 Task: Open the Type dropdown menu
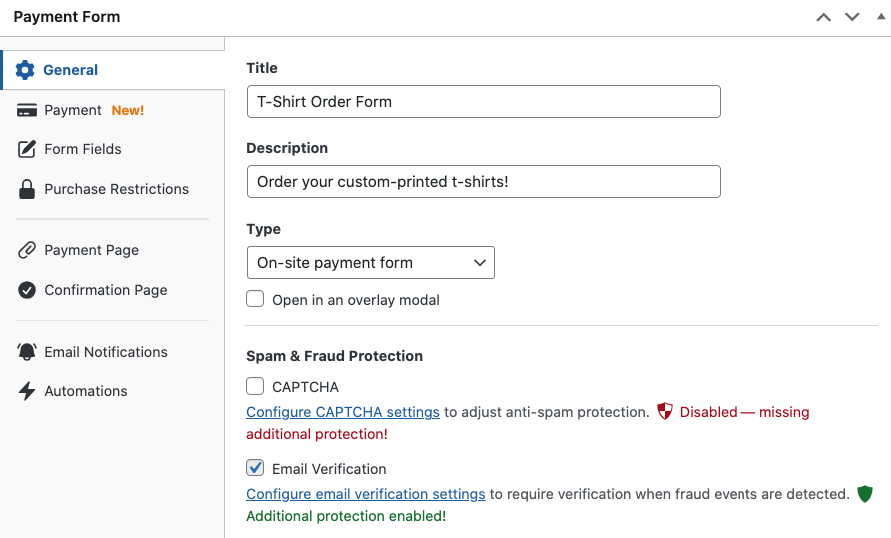coord(370,263)
